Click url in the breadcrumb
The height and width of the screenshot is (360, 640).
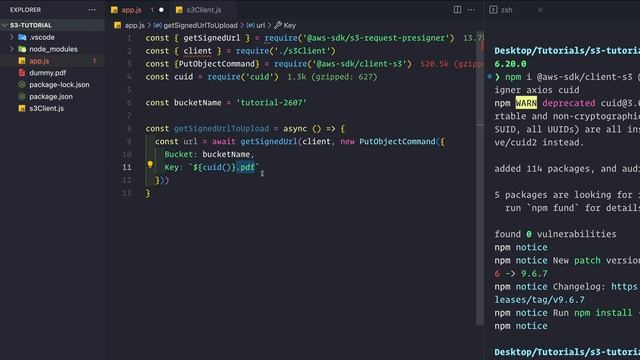coord(260,25)
